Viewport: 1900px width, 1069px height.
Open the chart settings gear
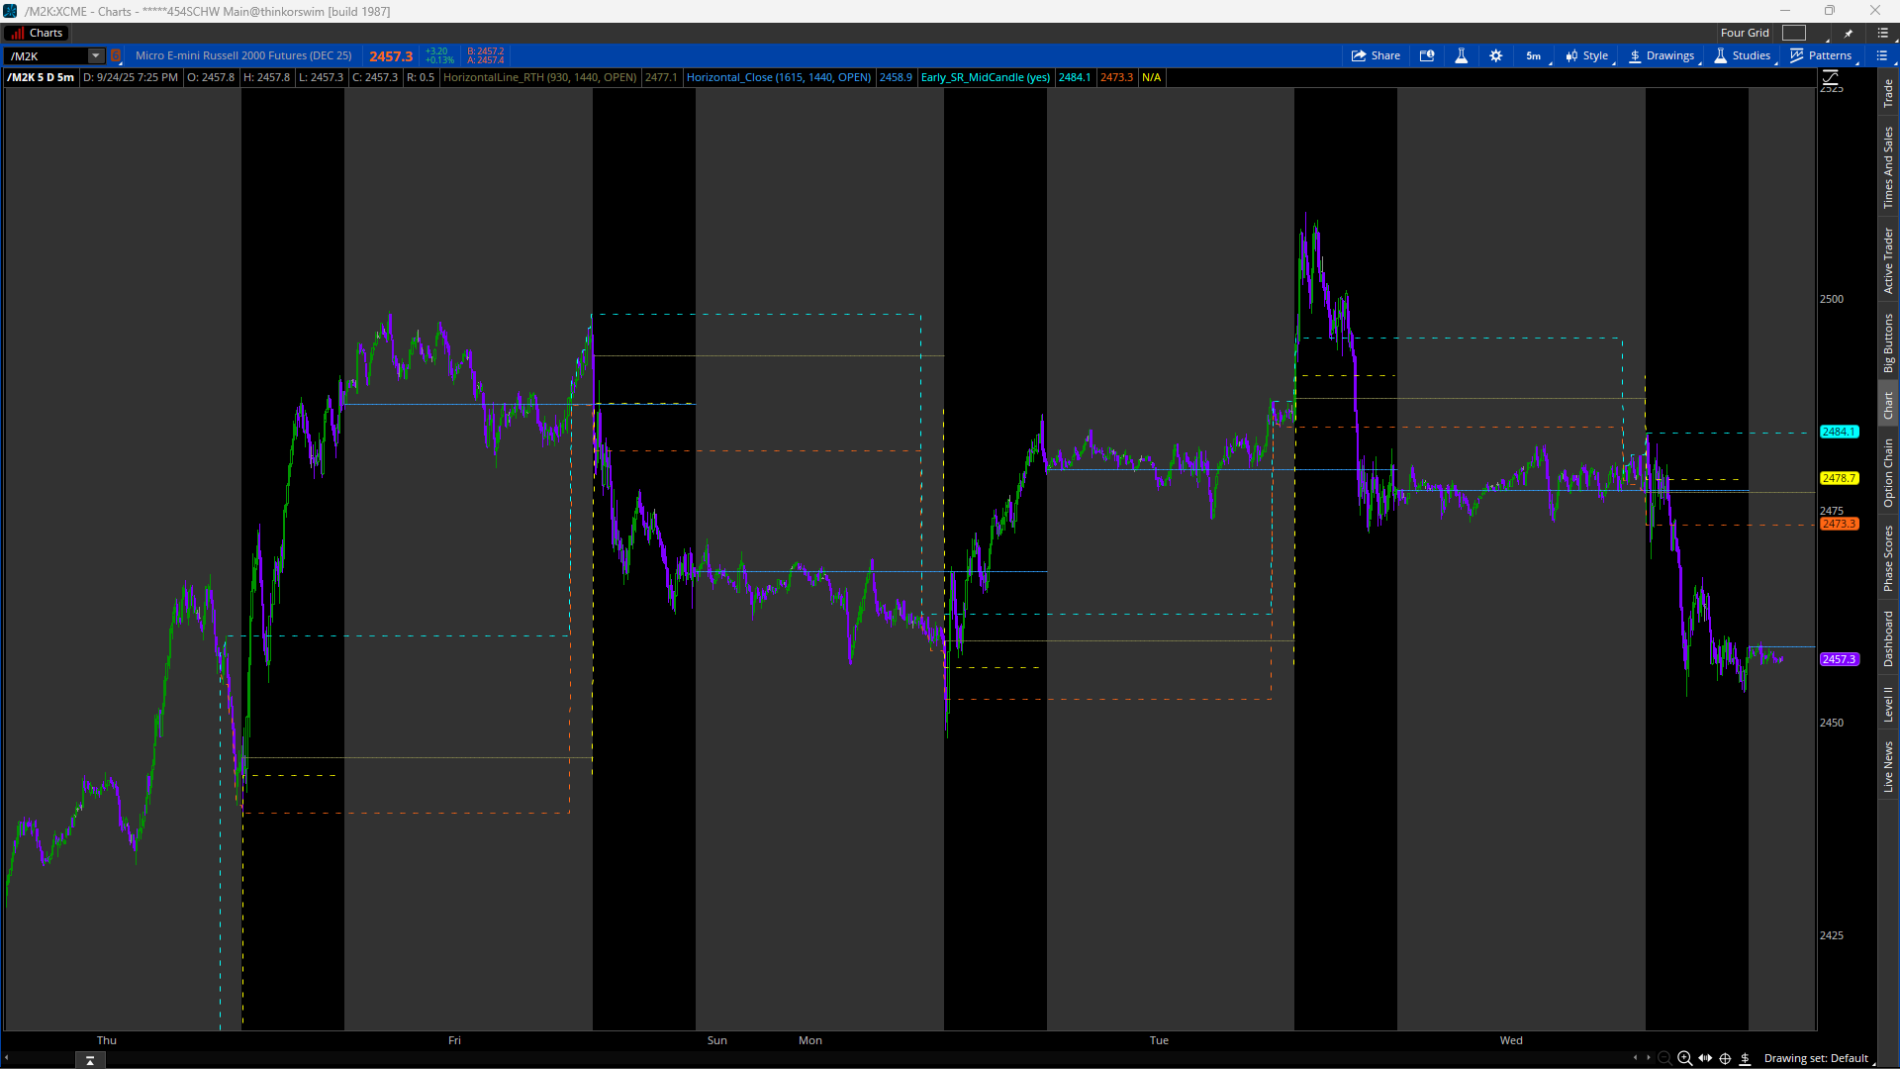coord(1496,56)
